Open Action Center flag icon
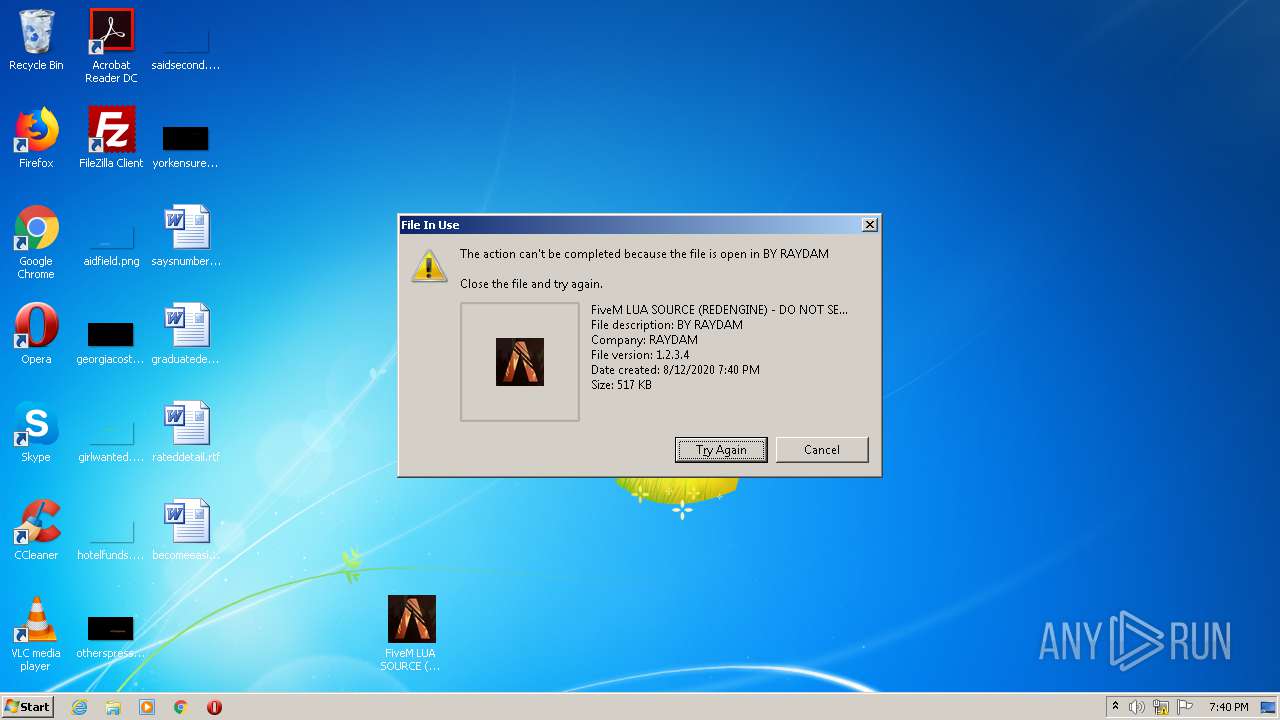The width and height of the screenshot is (1280, 720). (1185, 707)
